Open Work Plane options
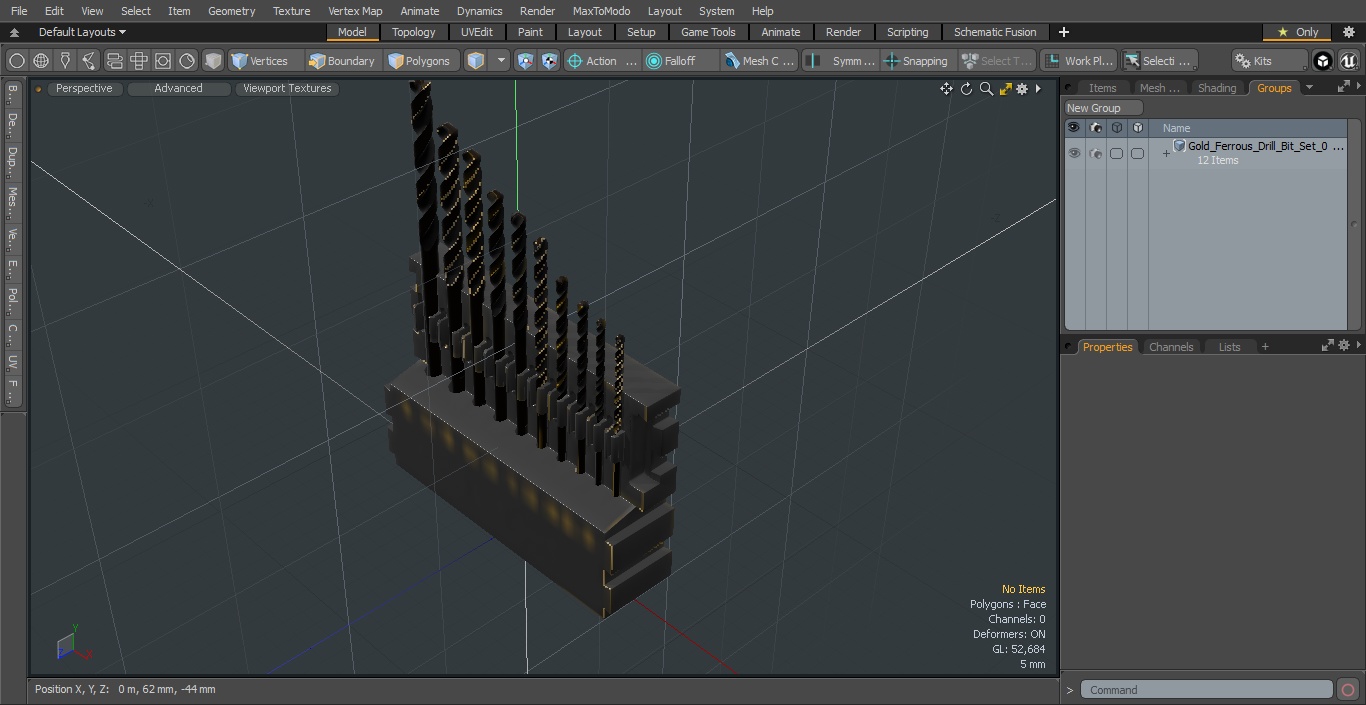This screenshot has height=705, width=1366. tap(1078, 61)
